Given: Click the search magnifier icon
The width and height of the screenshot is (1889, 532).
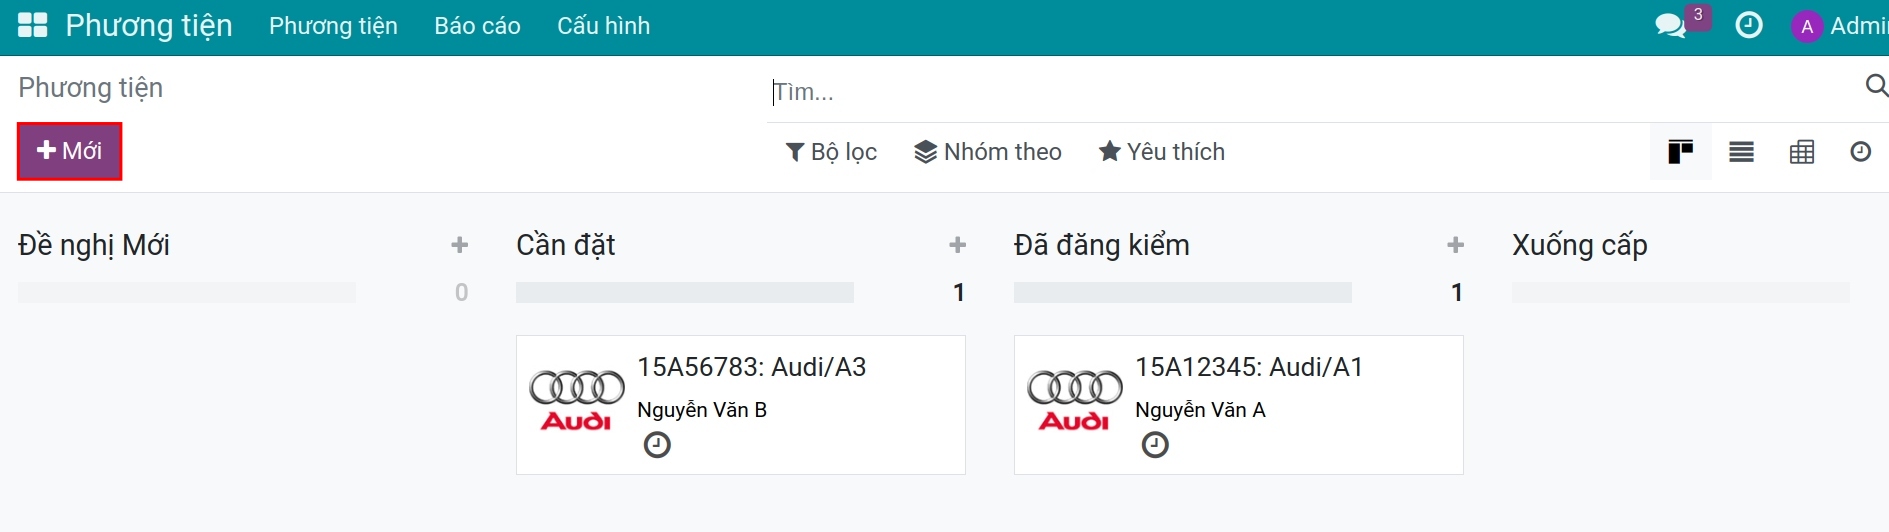Looking at the screenshot, I should (1877, 86).
